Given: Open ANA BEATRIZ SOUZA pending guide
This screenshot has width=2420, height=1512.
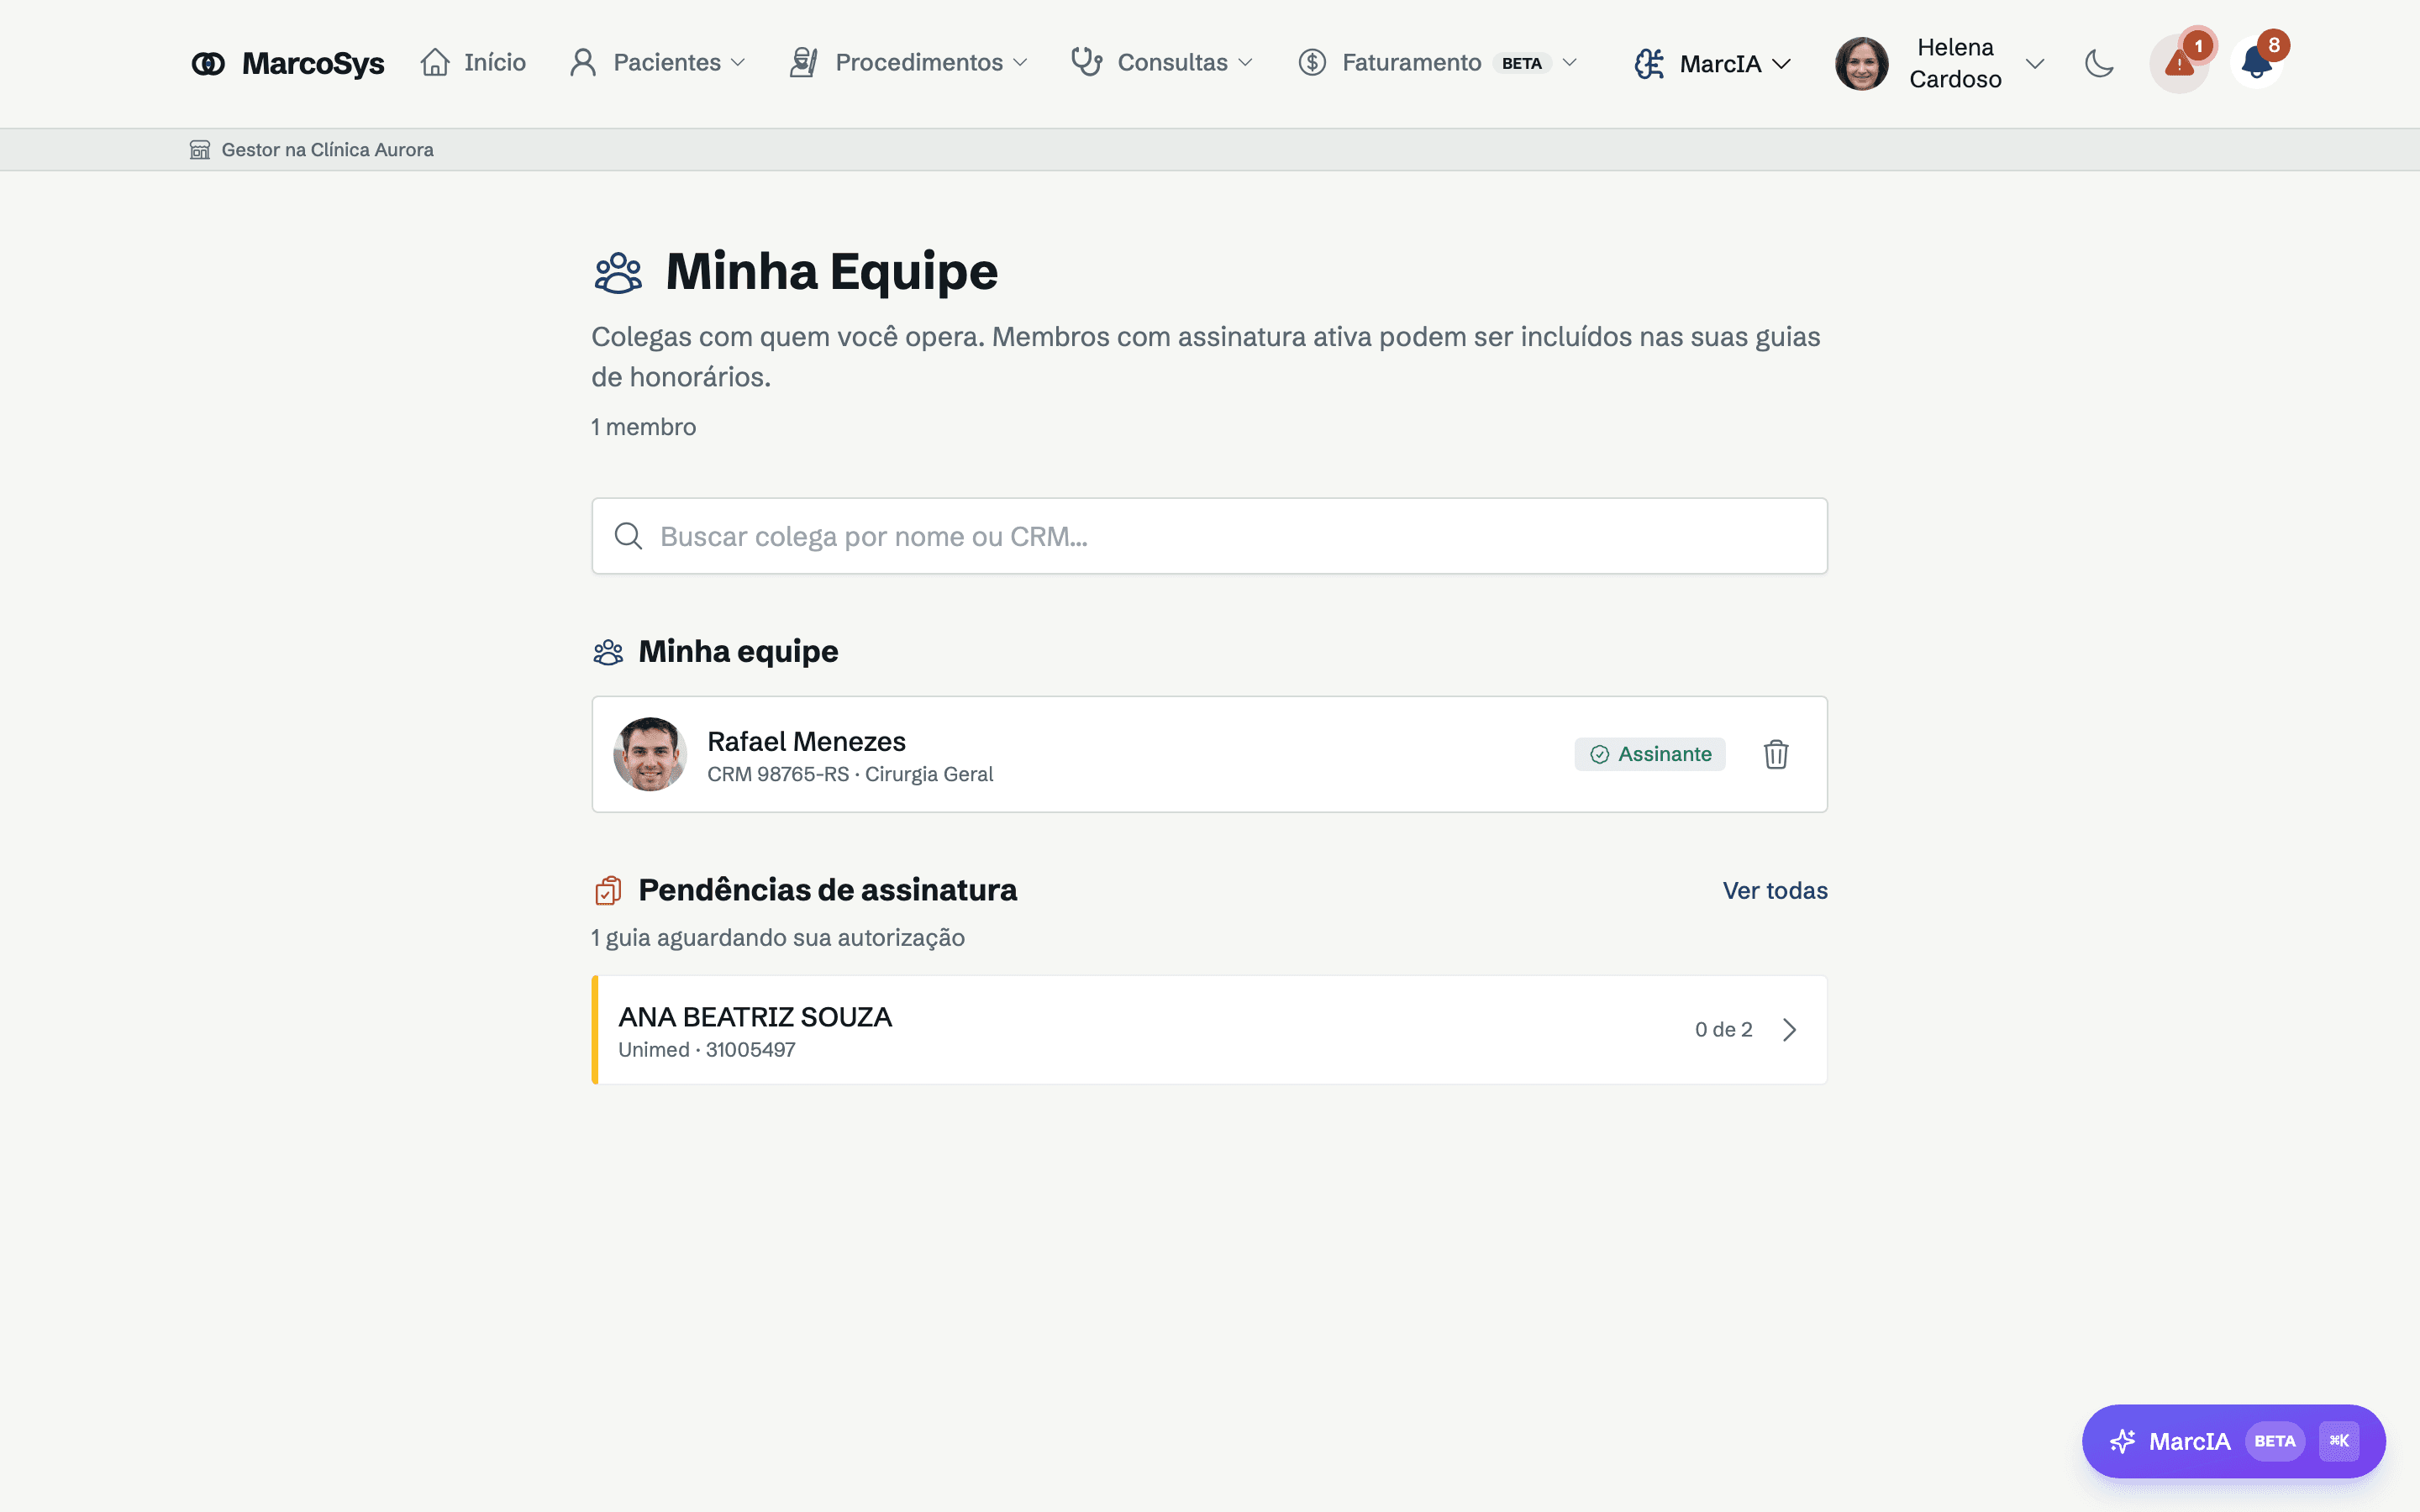Looking at the screenshot, I should pyautogui.click(x=1209, y=1030).
